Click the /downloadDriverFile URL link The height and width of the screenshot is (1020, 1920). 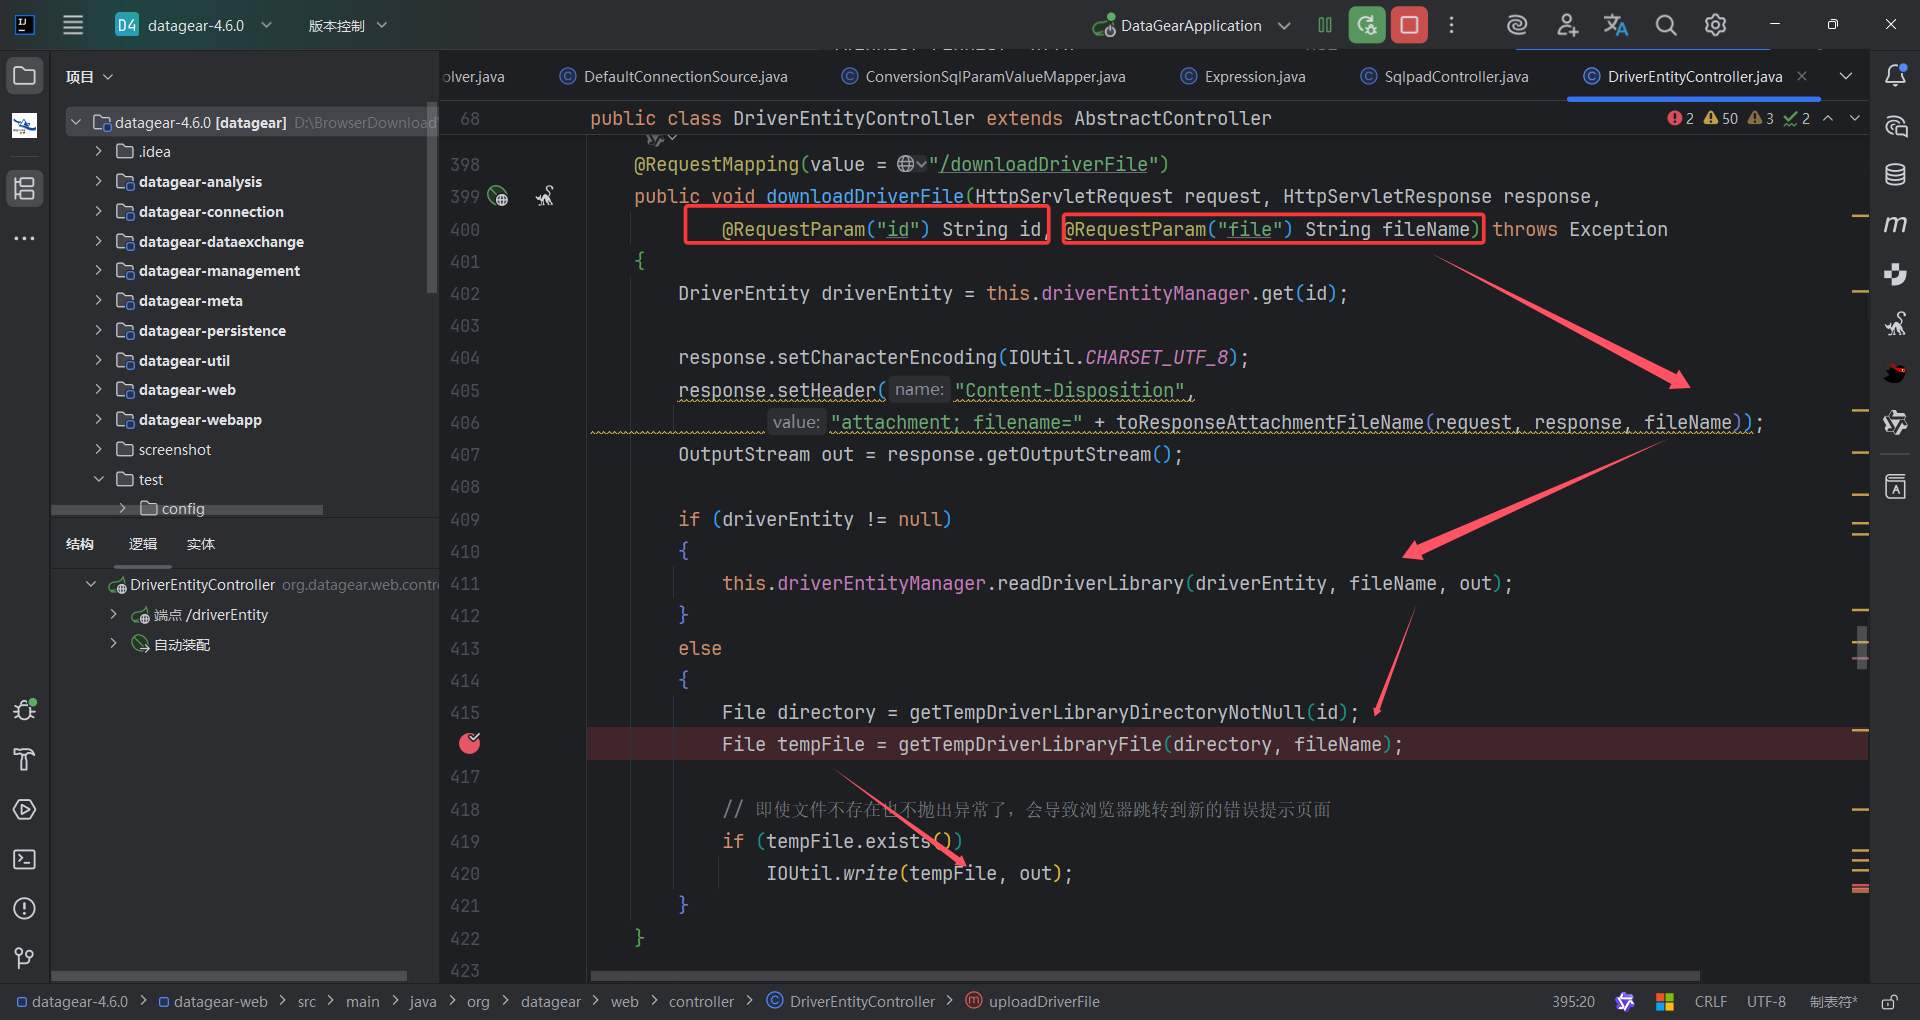1043,164
